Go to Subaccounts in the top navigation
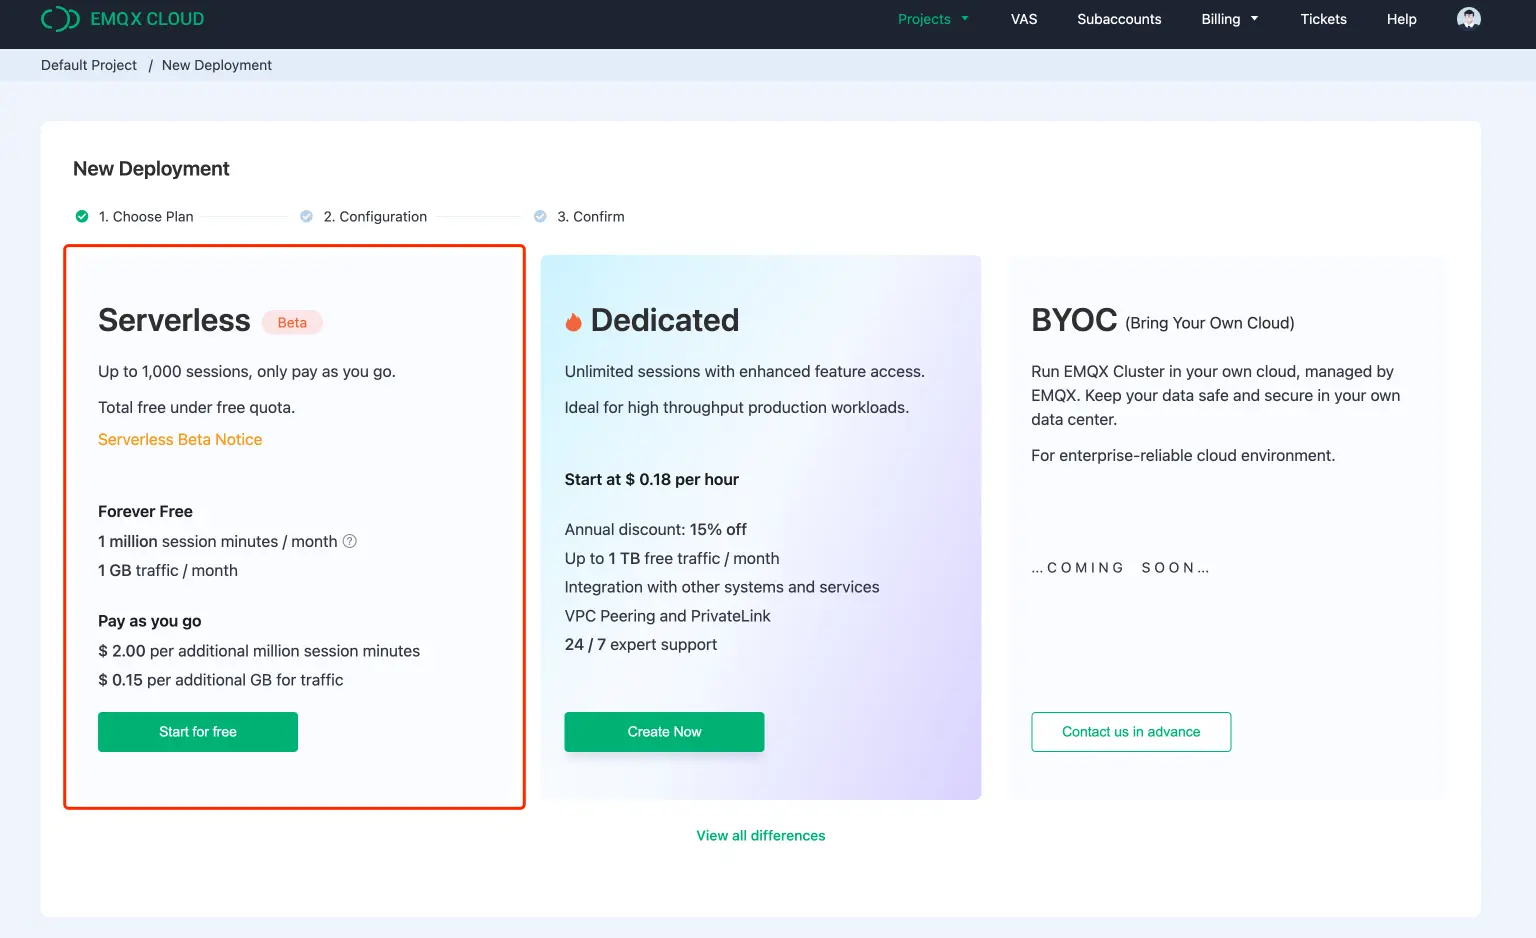The height and width of the screenshot is (938, 1536). point(1119,18)
